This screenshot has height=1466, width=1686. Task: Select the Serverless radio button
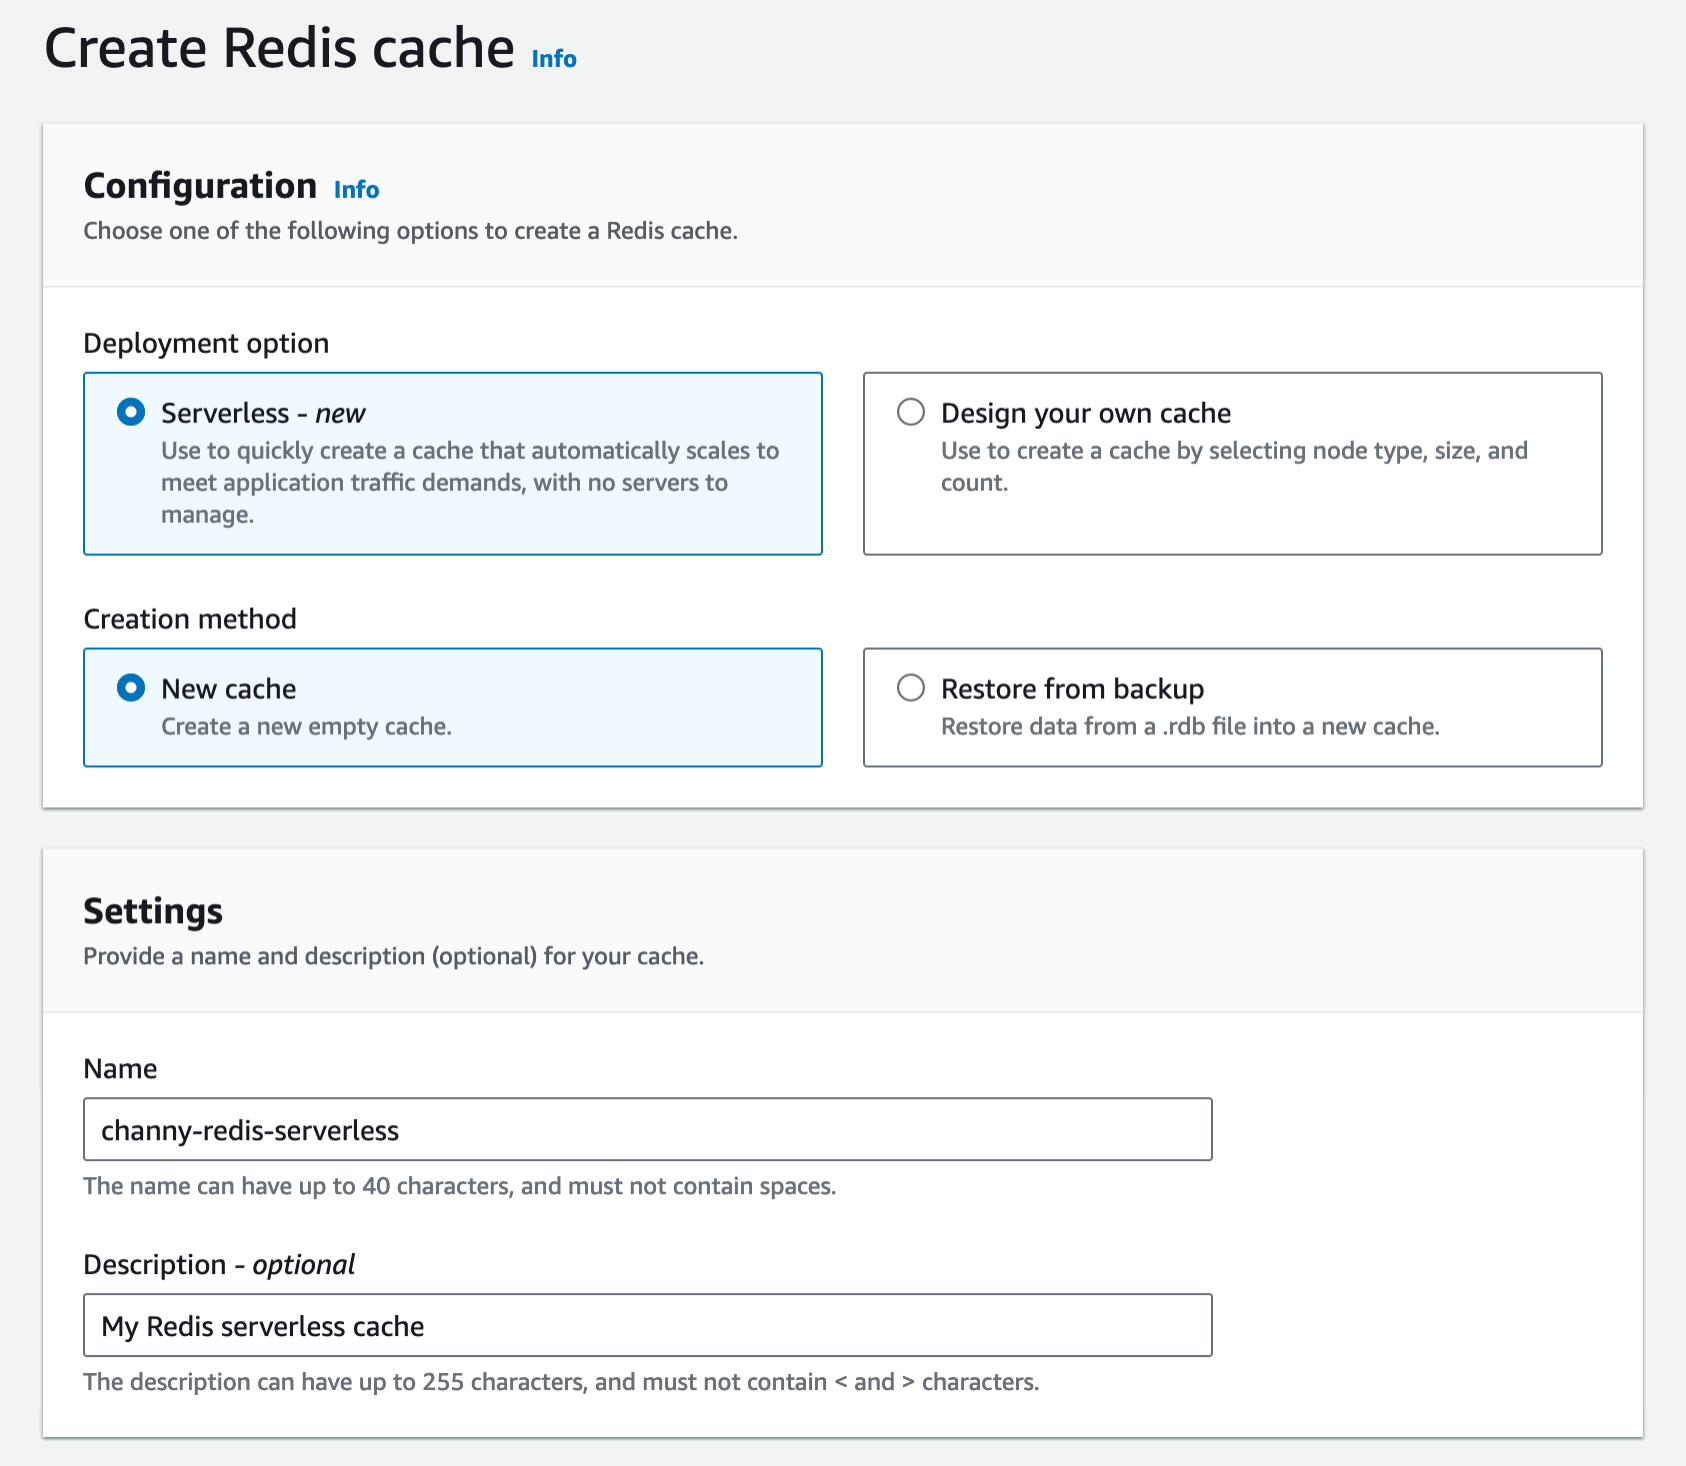tap(131, 412)
